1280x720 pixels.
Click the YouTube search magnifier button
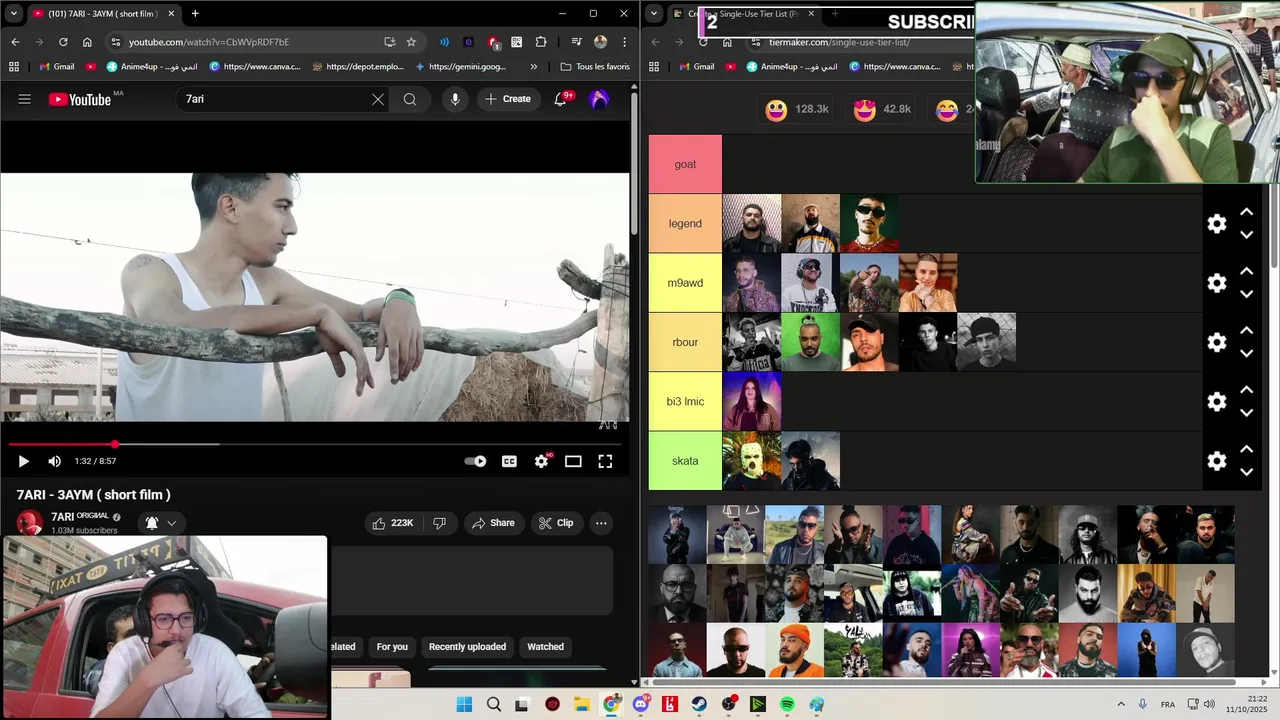coord(410,99)
